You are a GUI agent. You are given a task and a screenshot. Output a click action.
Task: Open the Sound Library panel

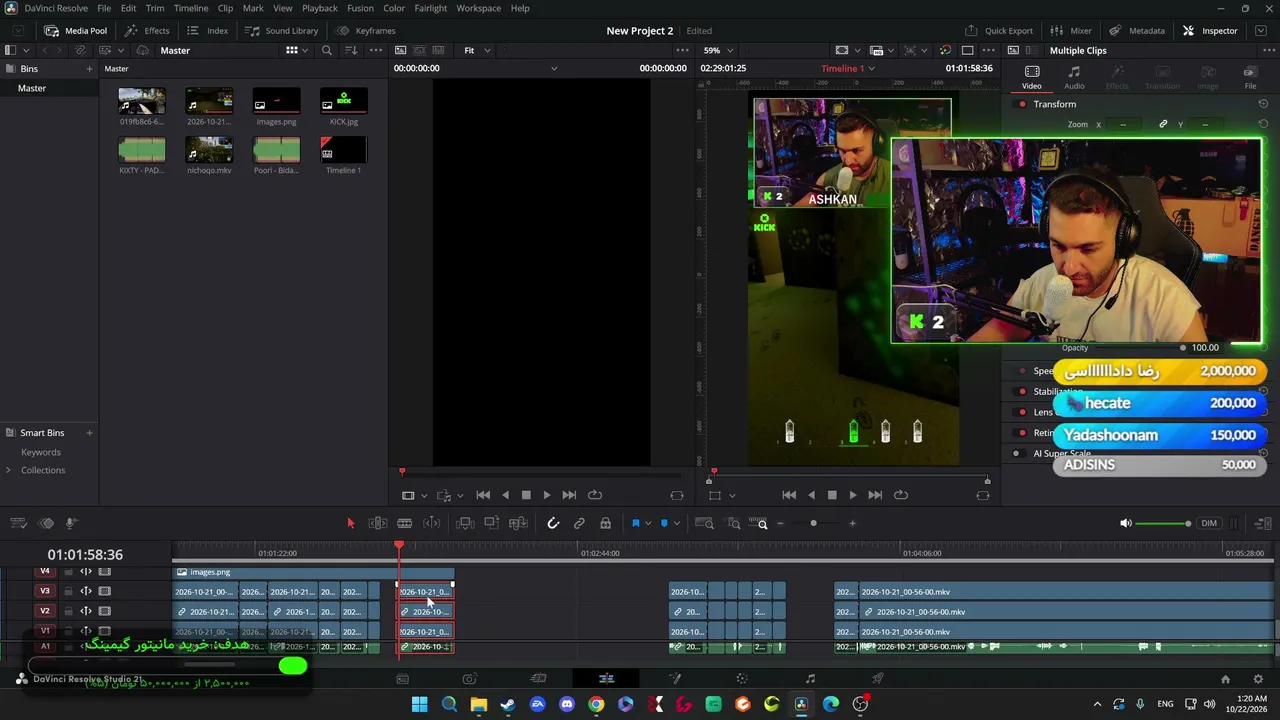coord(281,31)
